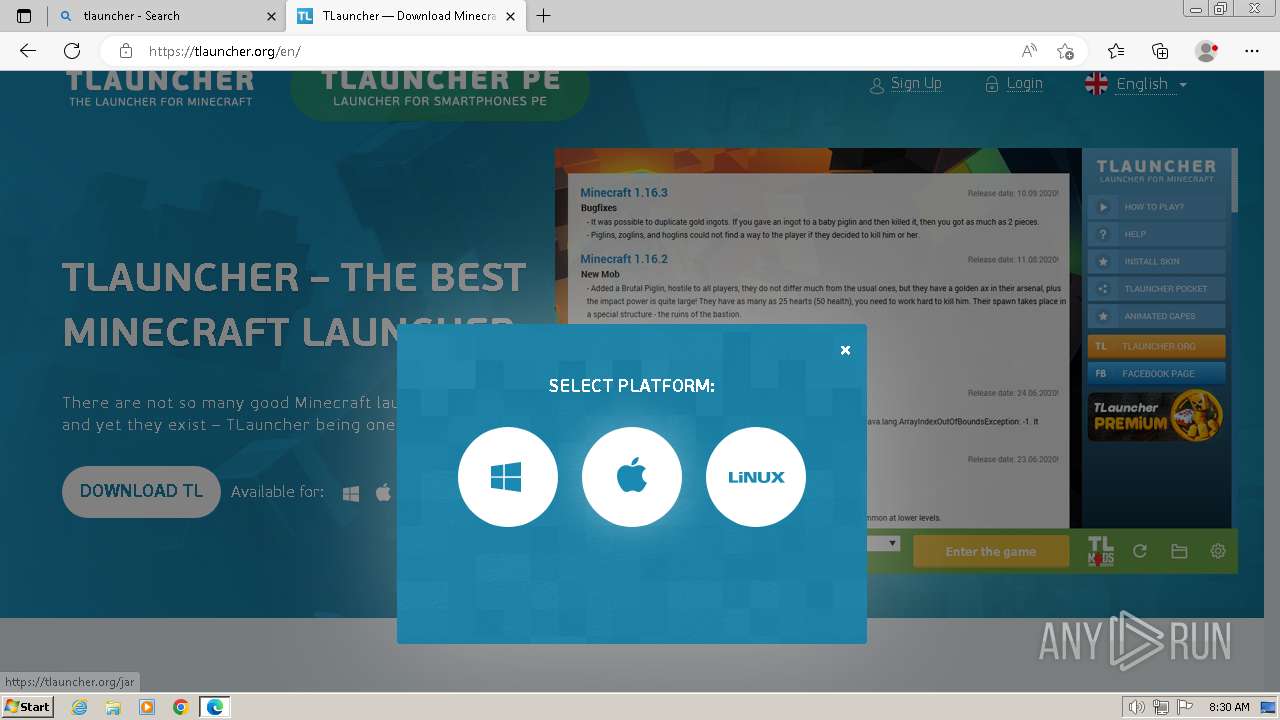Select HOW TO PLAY? in launcher sidebar

point(1156,207)
